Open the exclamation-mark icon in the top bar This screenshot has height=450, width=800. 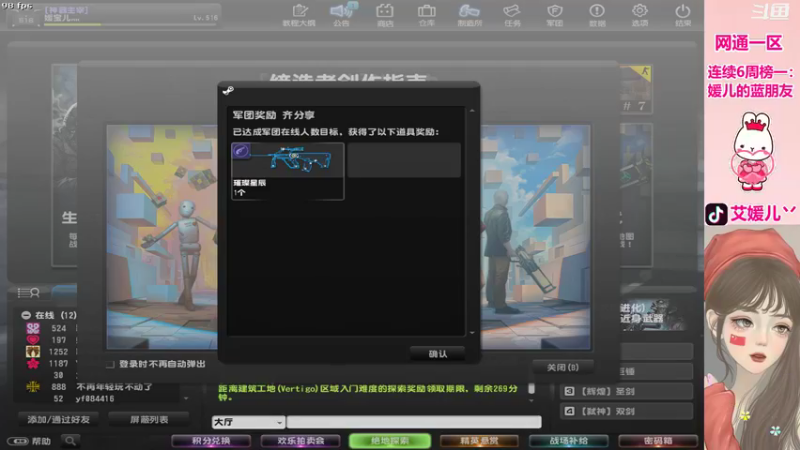597,15
